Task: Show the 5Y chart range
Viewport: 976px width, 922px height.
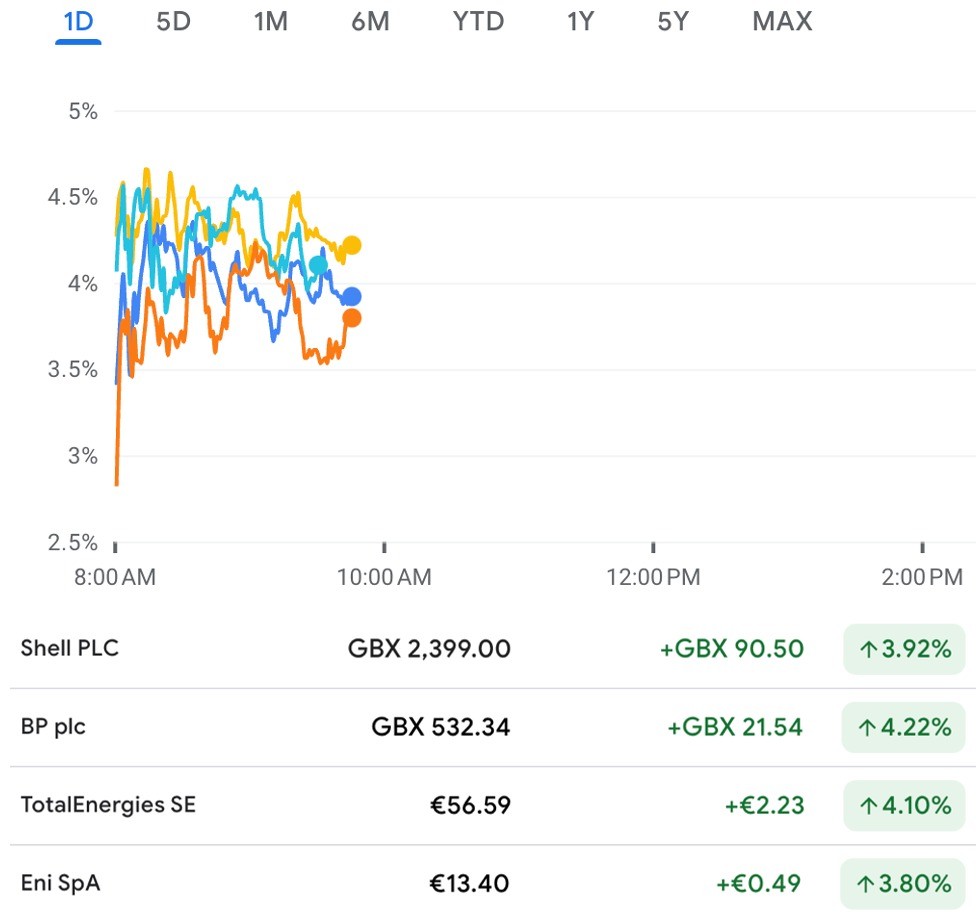Action: [x=673, y=22]
